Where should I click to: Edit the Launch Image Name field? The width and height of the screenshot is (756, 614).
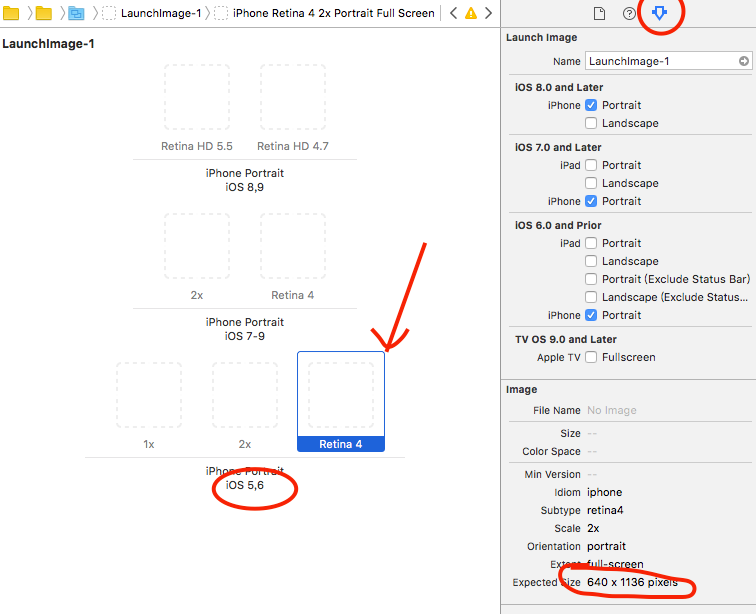coord(668,61)
